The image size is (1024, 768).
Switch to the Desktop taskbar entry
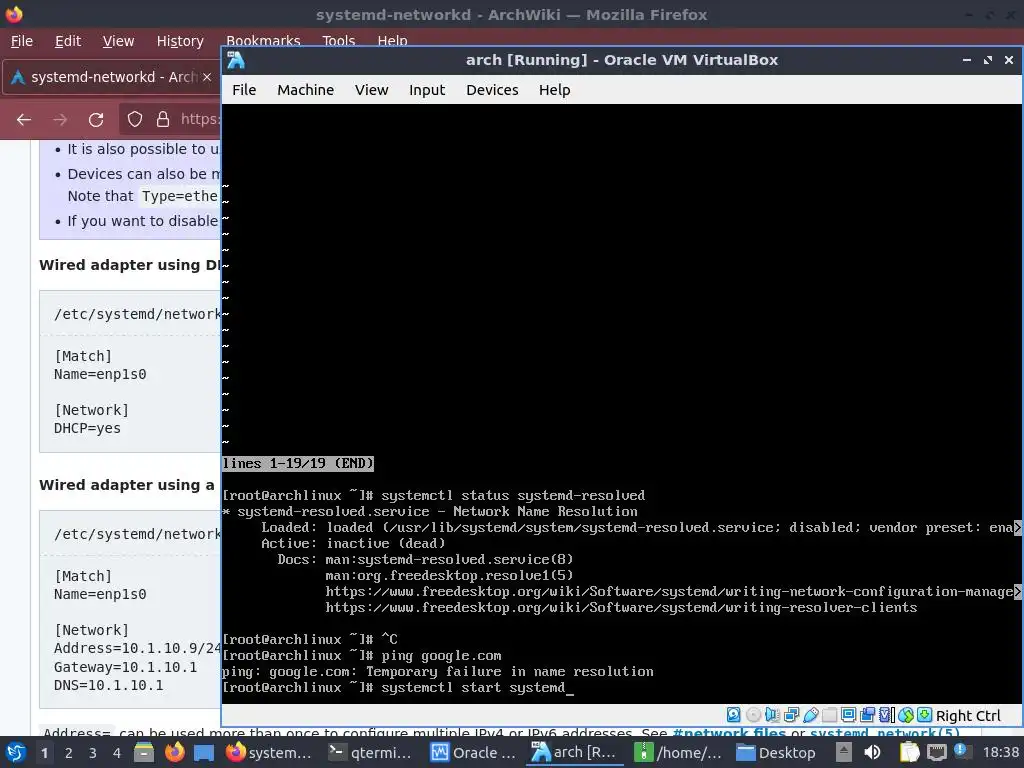pos(776,752)
